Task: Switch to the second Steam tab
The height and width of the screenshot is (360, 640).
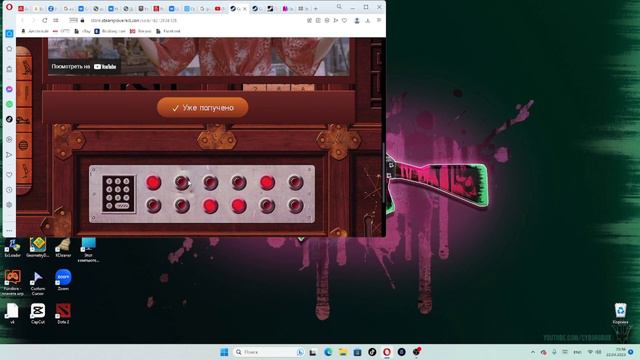Action: pyautogui.click(x=256, y=9)
